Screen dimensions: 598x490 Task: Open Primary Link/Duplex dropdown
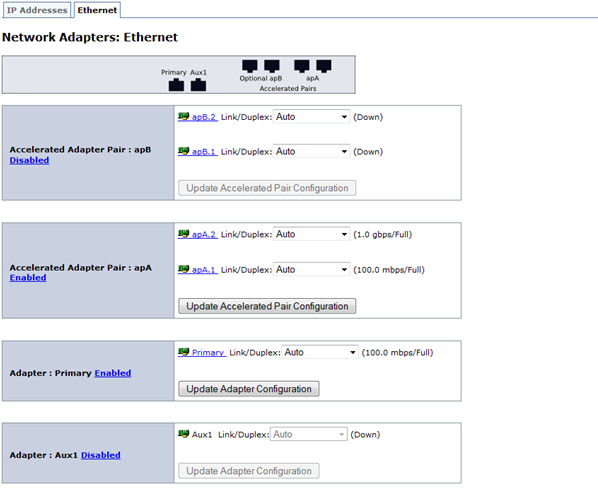[x=320, y=352]
